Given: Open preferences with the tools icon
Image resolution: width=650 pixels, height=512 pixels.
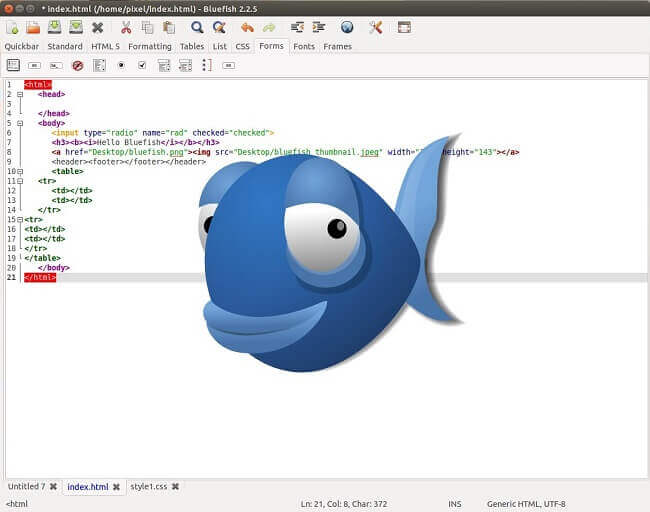Looking at the screenshot, I should click(x=376, y=28).
